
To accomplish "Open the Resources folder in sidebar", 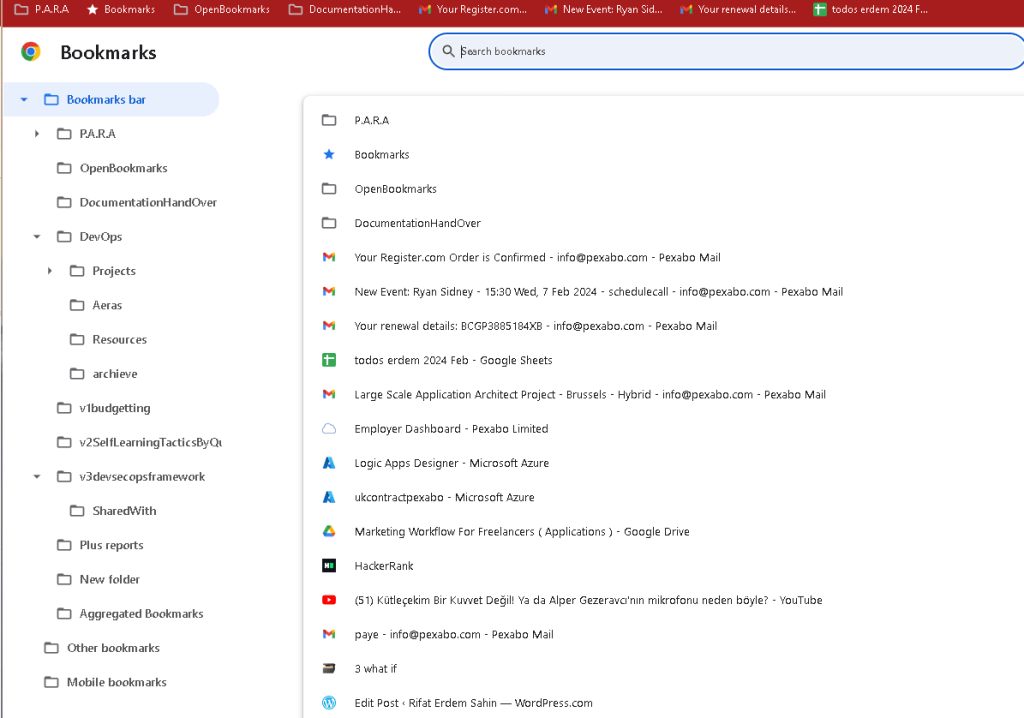I will point(120,339).
